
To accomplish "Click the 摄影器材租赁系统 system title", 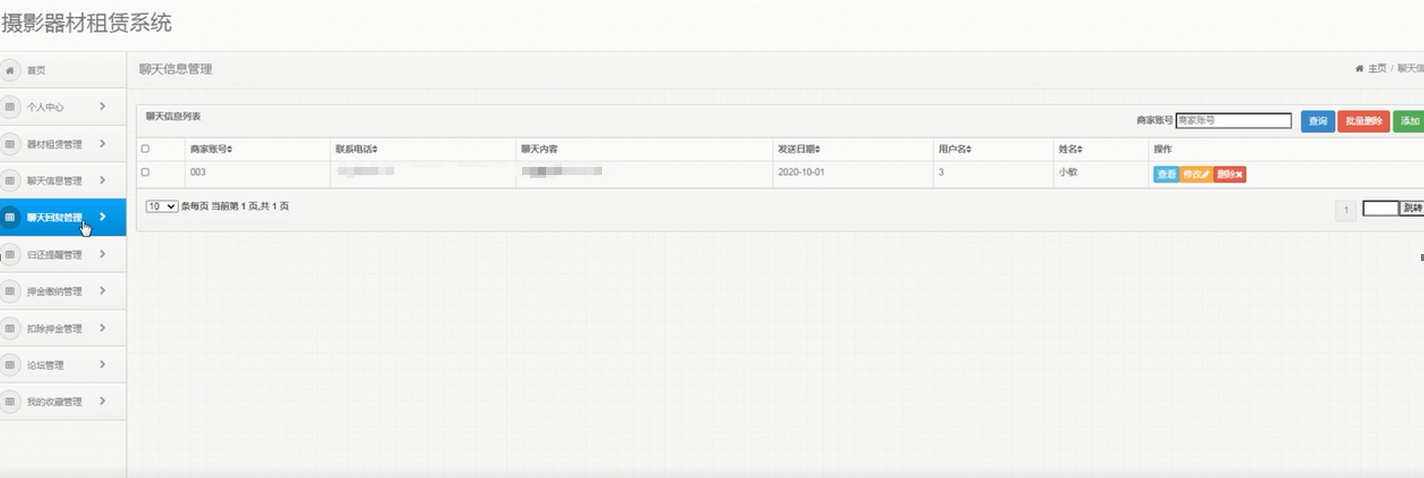I will [86, 22].
